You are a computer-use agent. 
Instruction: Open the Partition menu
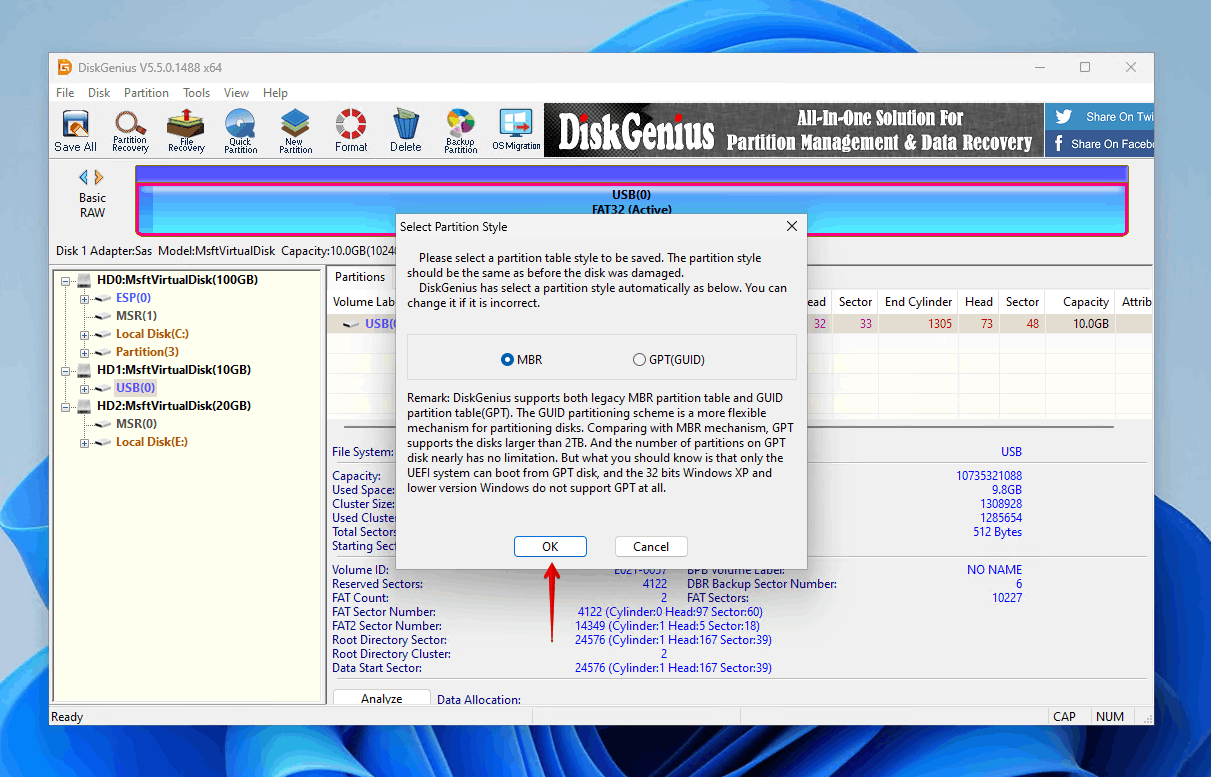click(146, 93)
